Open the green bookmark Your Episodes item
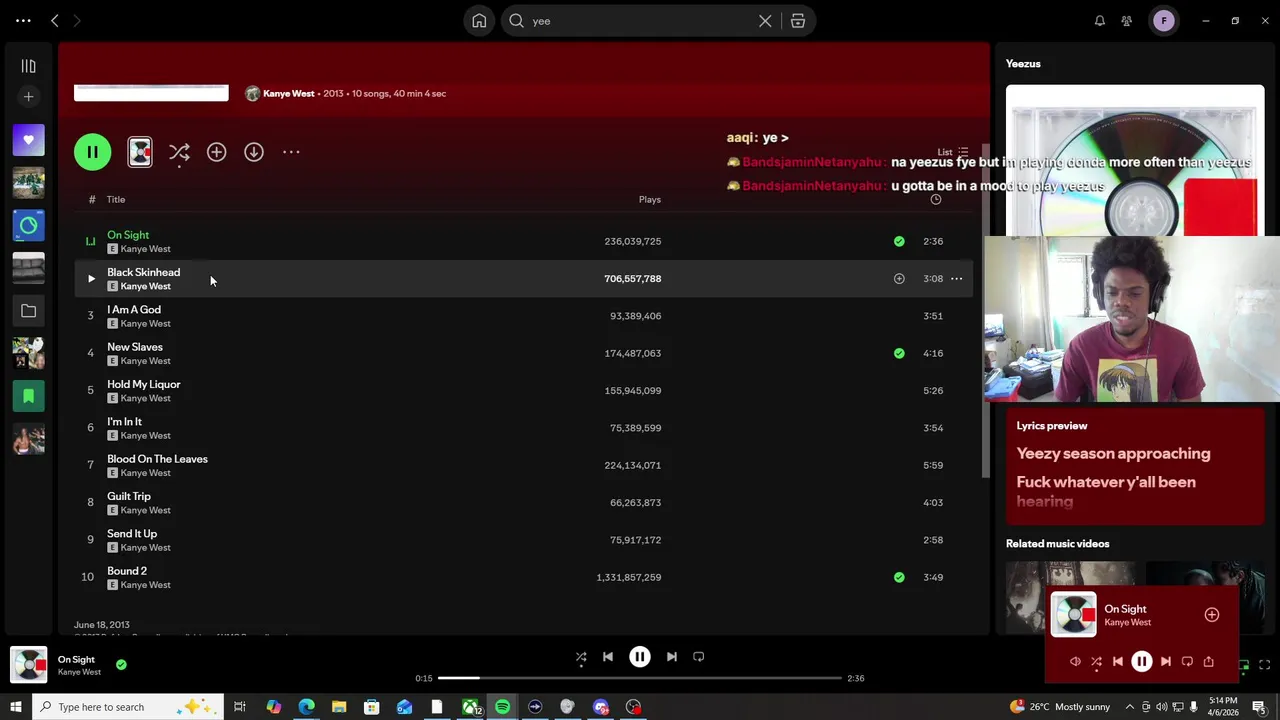The image size is (1280, 720). 28,396
